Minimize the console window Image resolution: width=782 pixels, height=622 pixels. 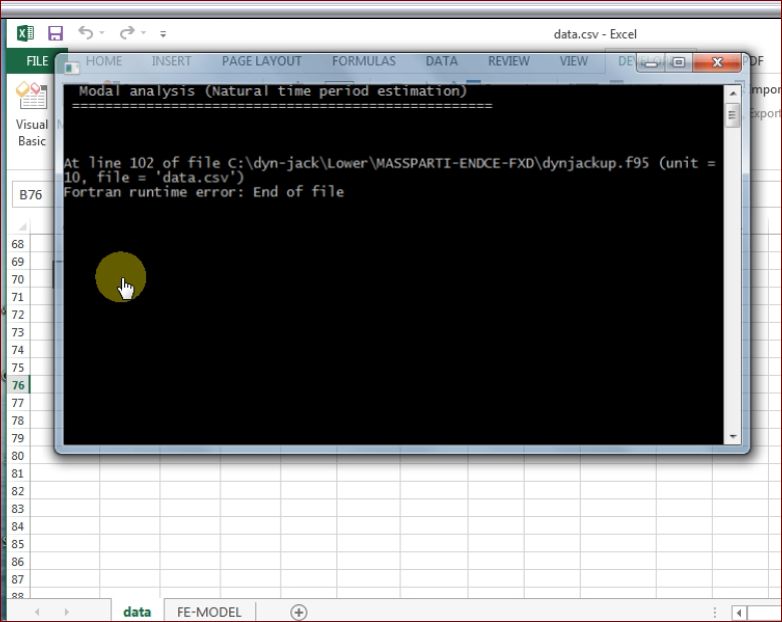651,62
